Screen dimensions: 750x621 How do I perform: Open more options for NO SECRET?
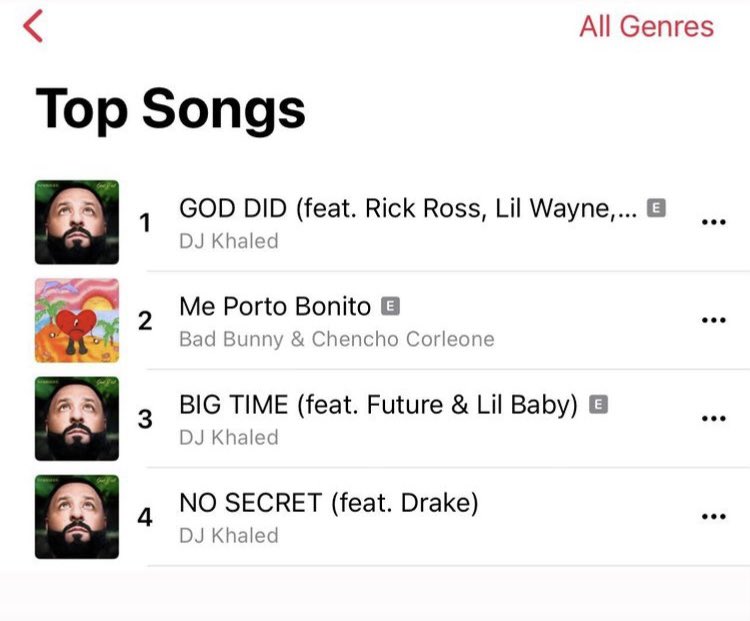pyautogui.click(x=713, y=516)
